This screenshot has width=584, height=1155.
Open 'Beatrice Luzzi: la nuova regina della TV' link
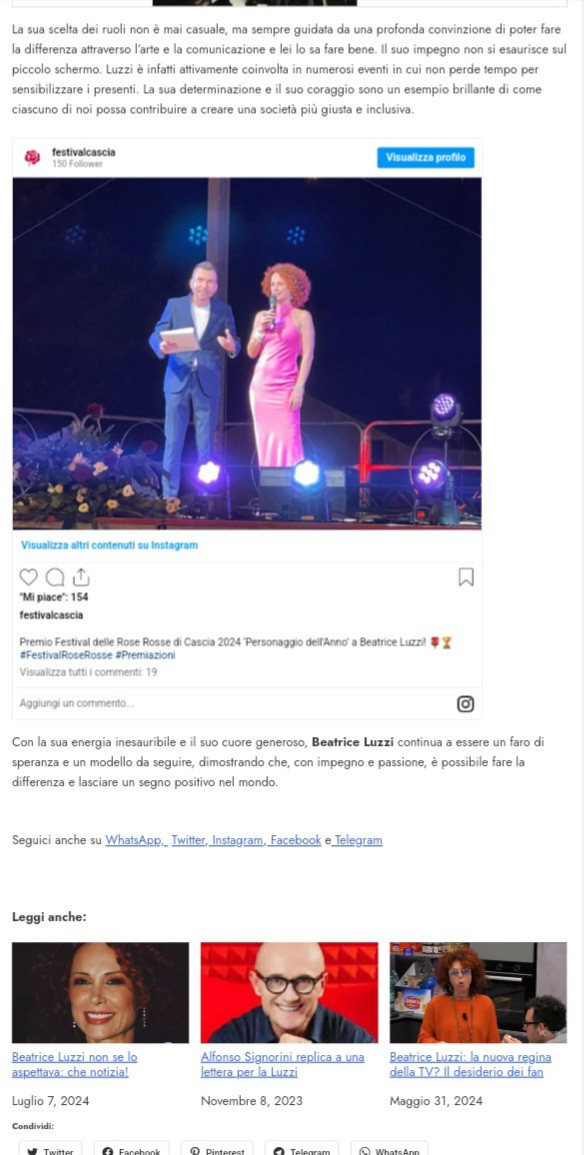[470, 1064]
